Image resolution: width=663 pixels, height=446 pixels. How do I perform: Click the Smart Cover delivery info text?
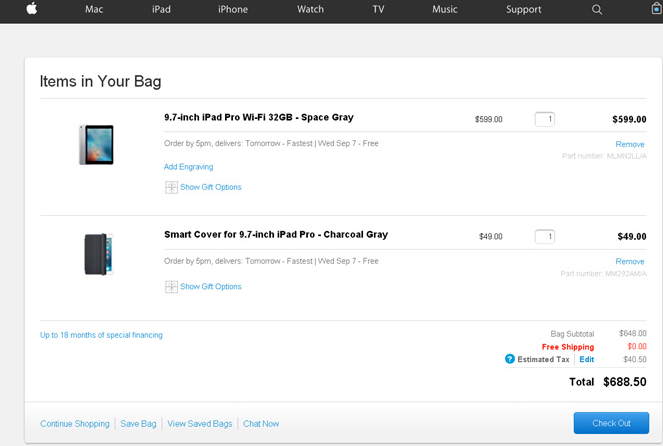pos(271,261)
